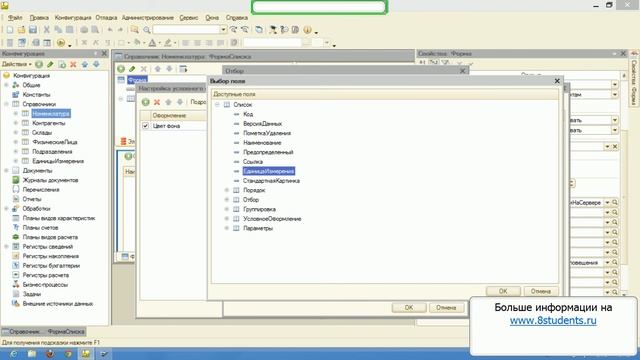This screenshot has height=360, width=640.
Task: Open the search combo box dropdown arrow
Action: (x=223, y=30)
